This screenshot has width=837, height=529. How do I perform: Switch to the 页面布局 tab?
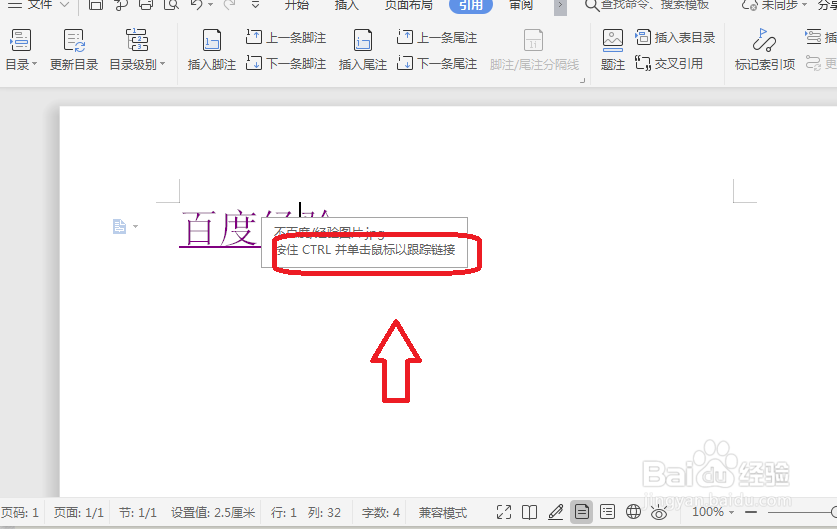(409, 5)
